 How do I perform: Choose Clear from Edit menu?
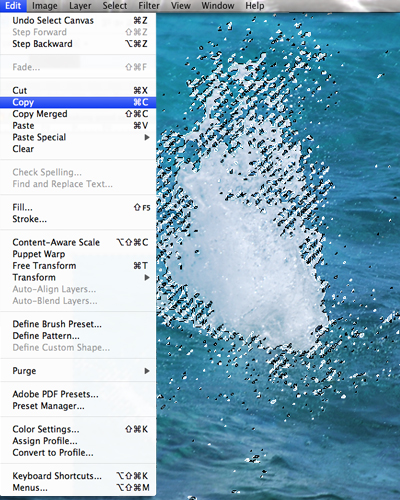78,149
